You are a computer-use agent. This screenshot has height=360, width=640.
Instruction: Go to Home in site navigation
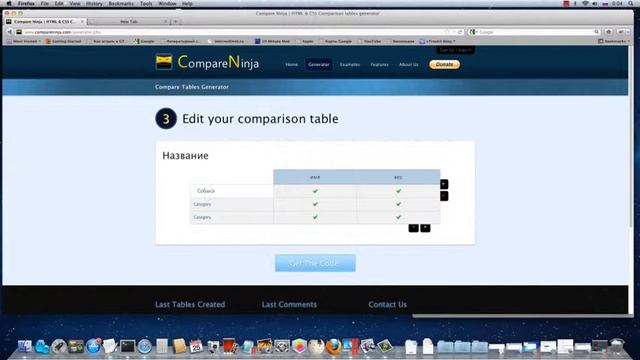point(291,64)
